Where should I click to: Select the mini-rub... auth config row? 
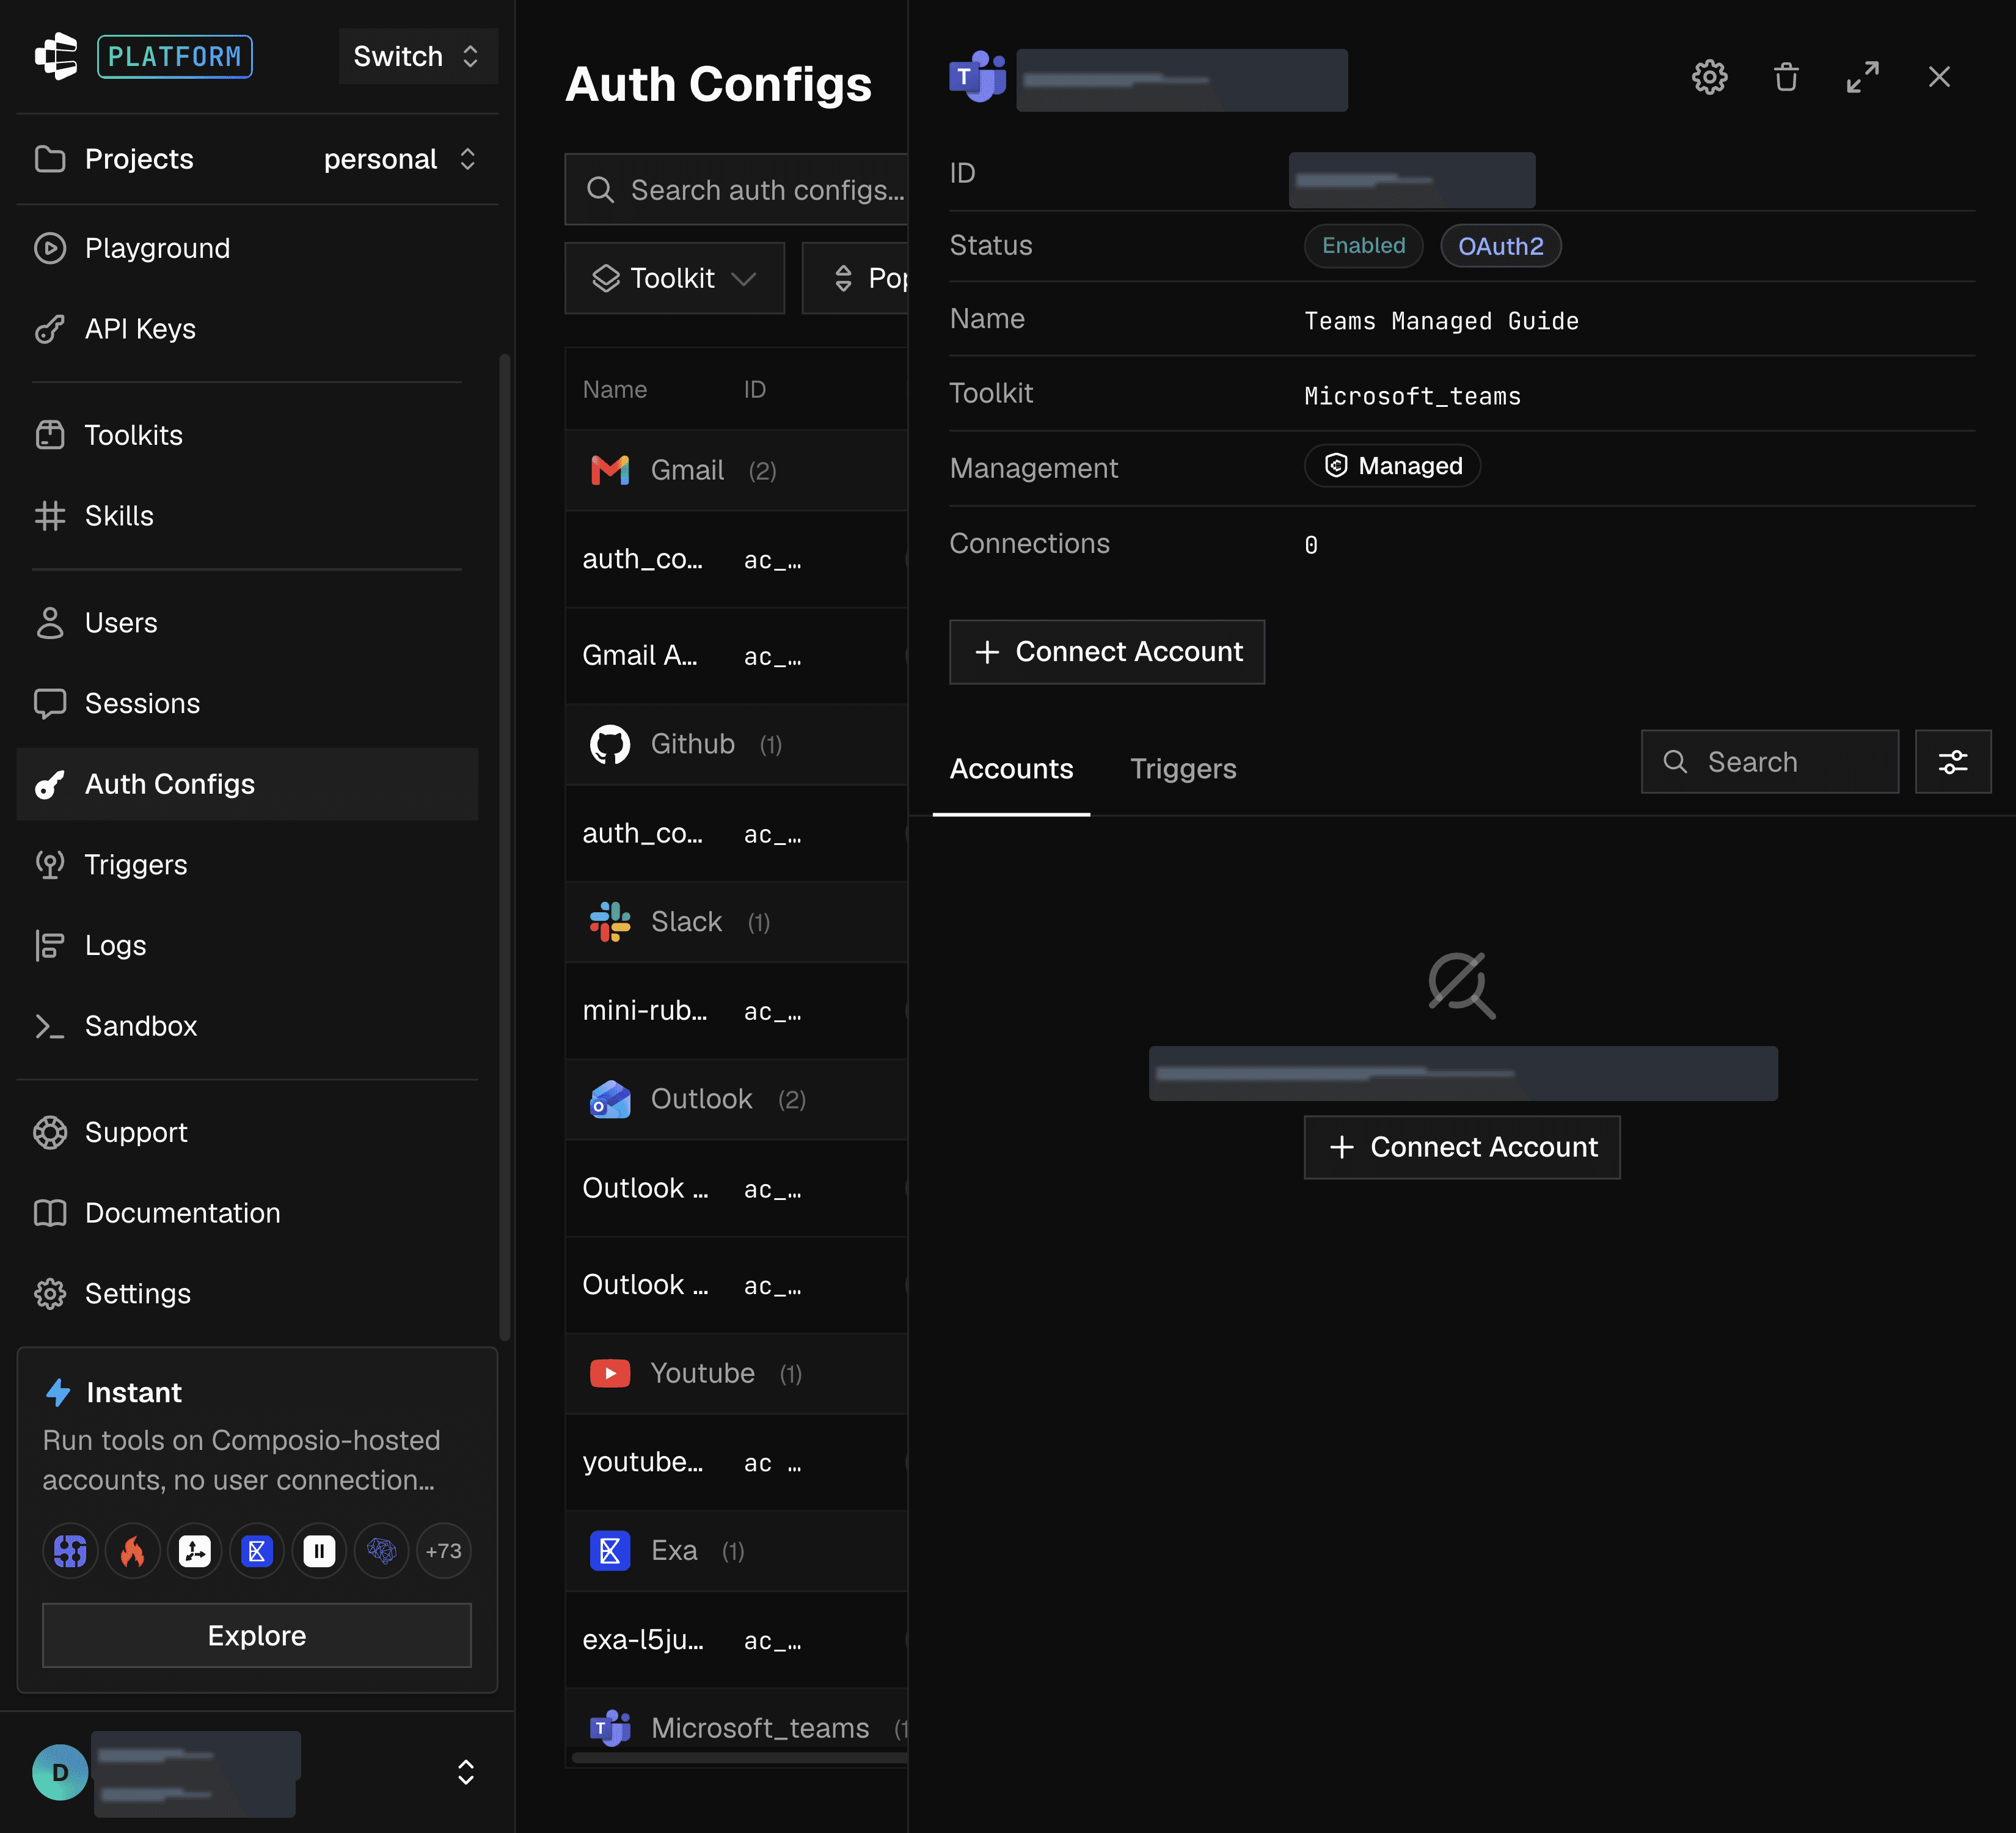click(737, 1011)
